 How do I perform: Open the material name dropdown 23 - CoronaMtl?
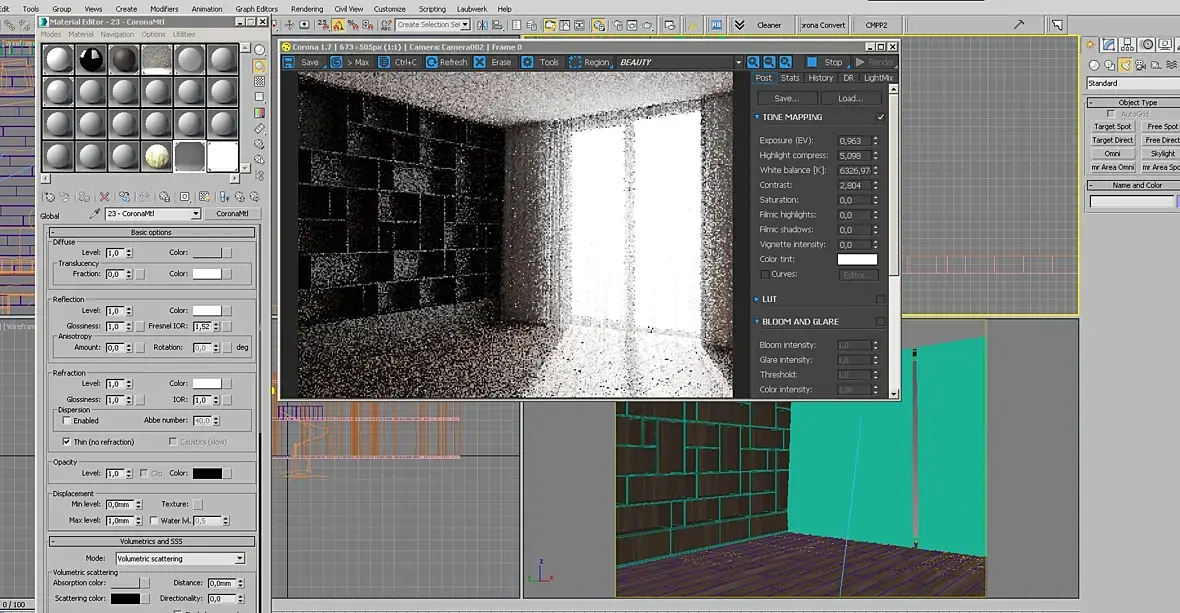(195, 214)
